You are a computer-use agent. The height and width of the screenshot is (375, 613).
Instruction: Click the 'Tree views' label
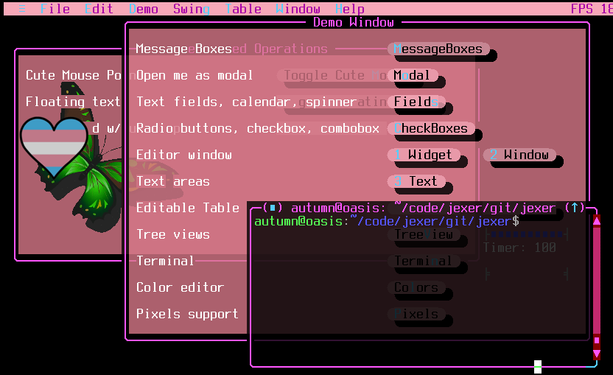(x=173, y=235)
